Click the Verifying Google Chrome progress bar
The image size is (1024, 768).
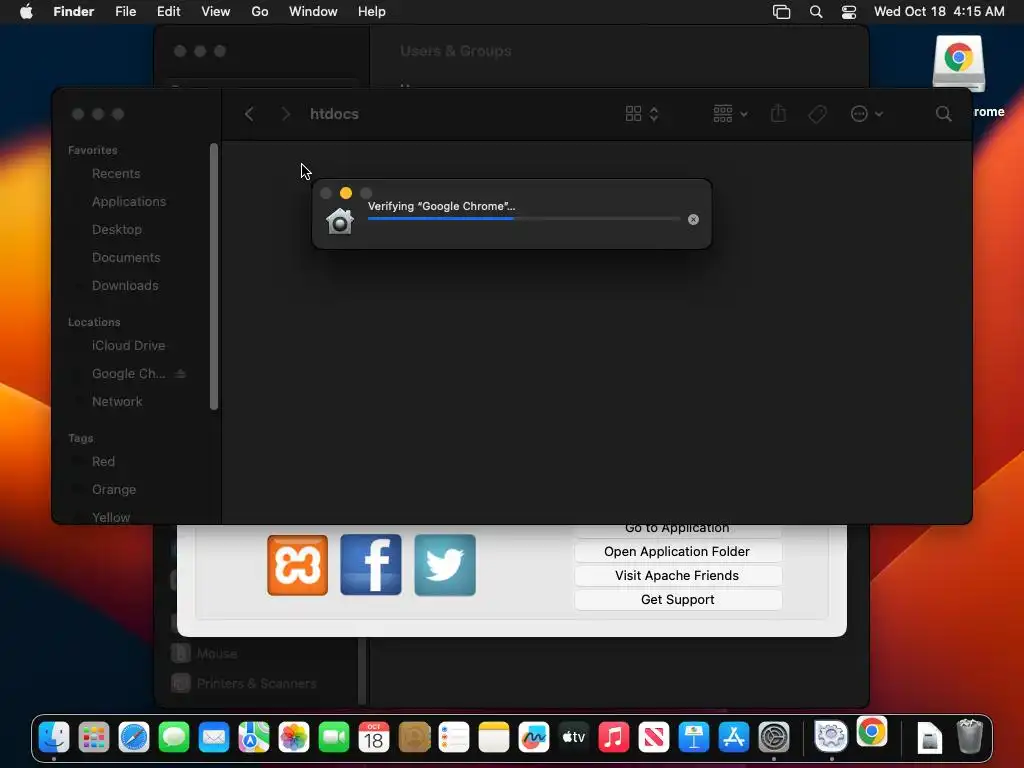(524, 219)
